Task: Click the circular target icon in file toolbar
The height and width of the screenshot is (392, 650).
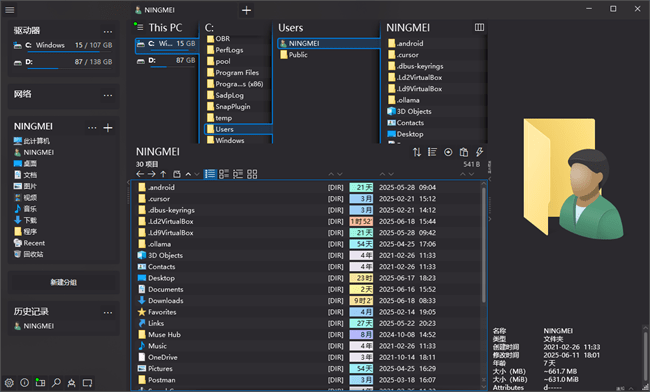Action: 448,152
